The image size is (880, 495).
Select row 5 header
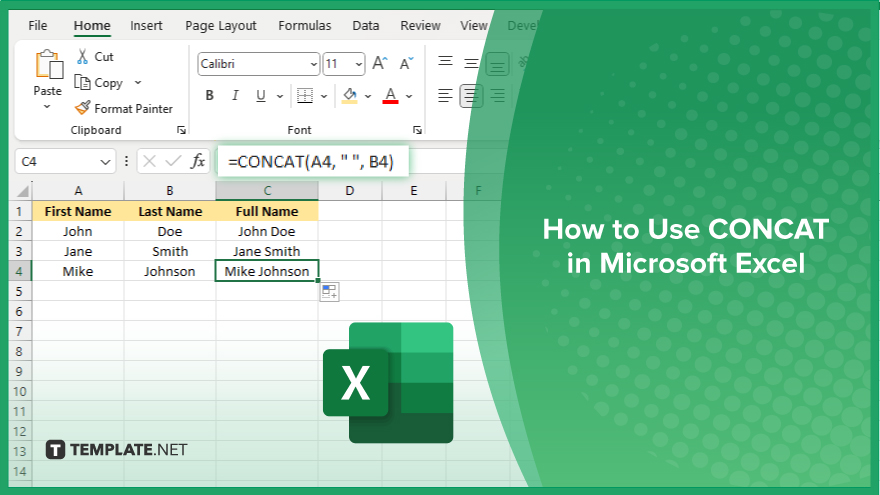[x=20, y=291]
